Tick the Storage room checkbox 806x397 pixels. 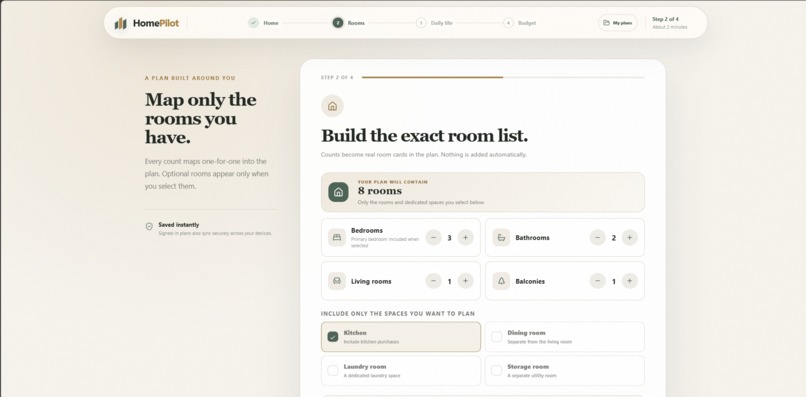click(496, 370)
